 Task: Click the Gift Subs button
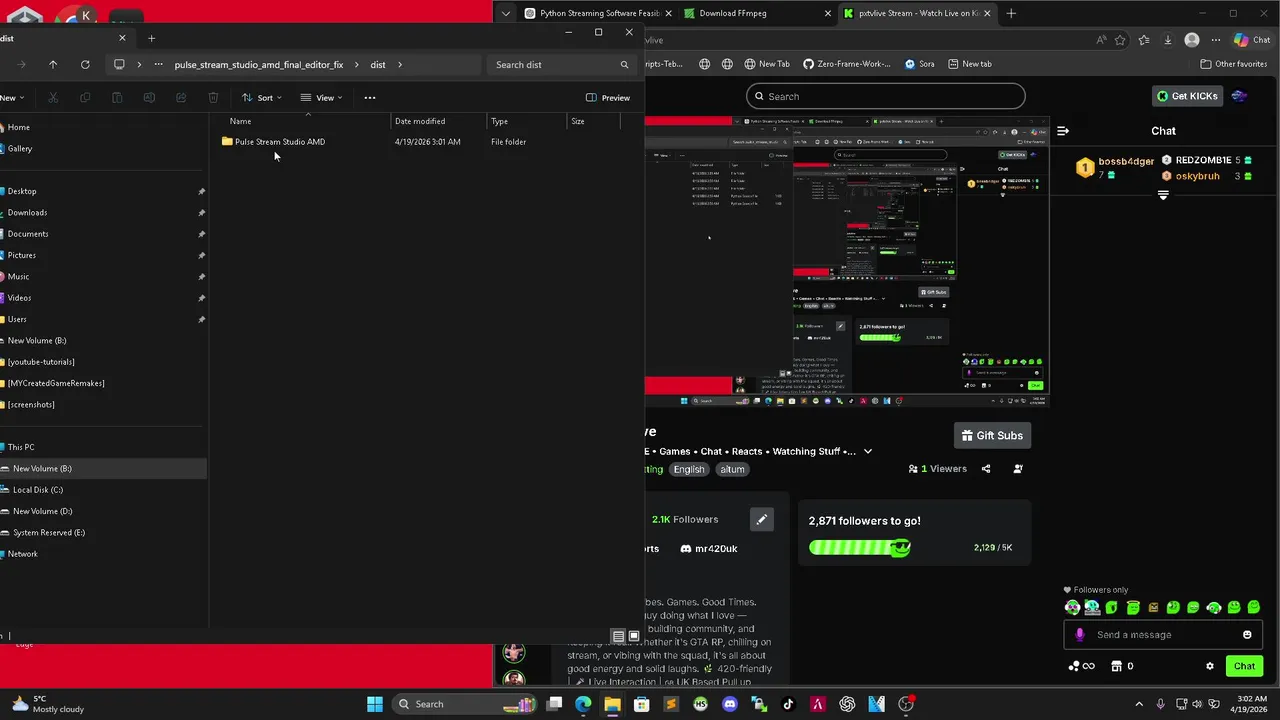(992, 435)
